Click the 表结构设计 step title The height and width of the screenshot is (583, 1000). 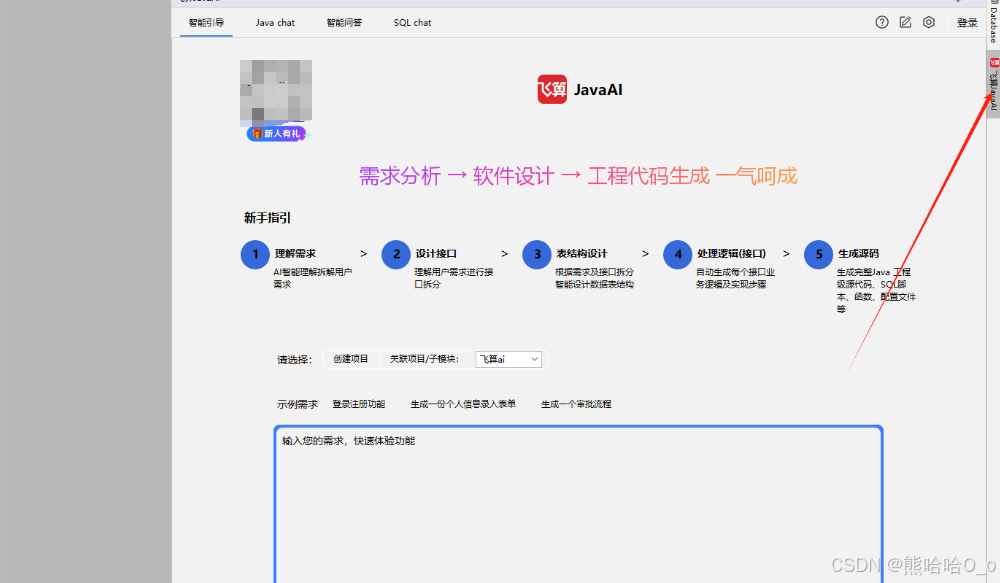[x=582, y=253]
